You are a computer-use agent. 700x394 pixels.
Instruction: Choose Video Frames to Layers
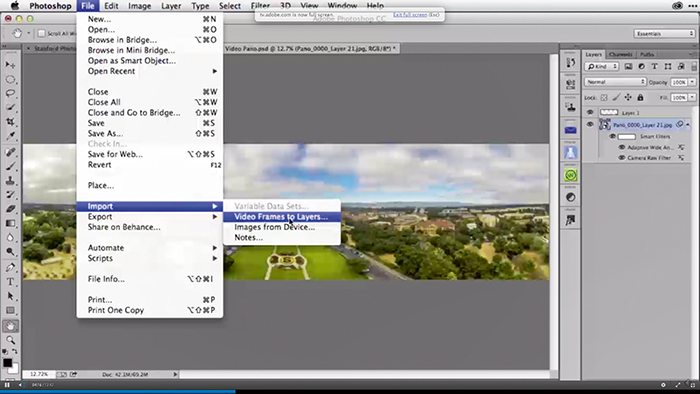tap(281, 217)
